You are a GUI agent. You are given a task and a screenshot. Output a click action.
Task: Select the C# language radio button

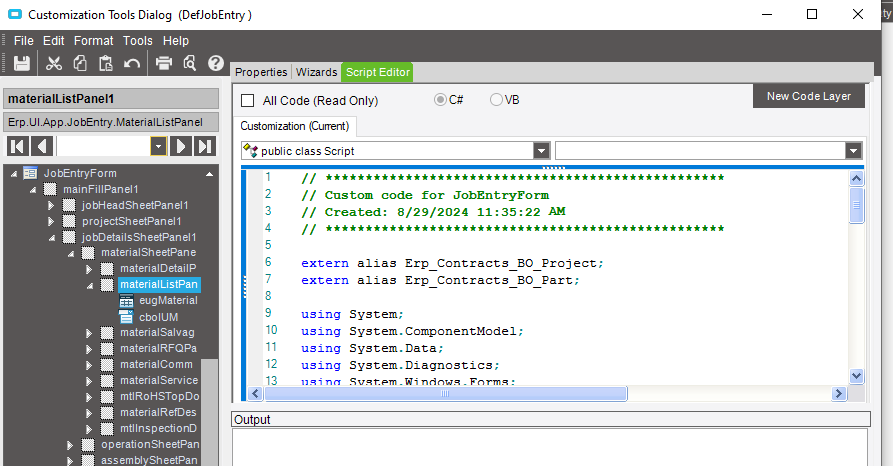click(440, 100)
